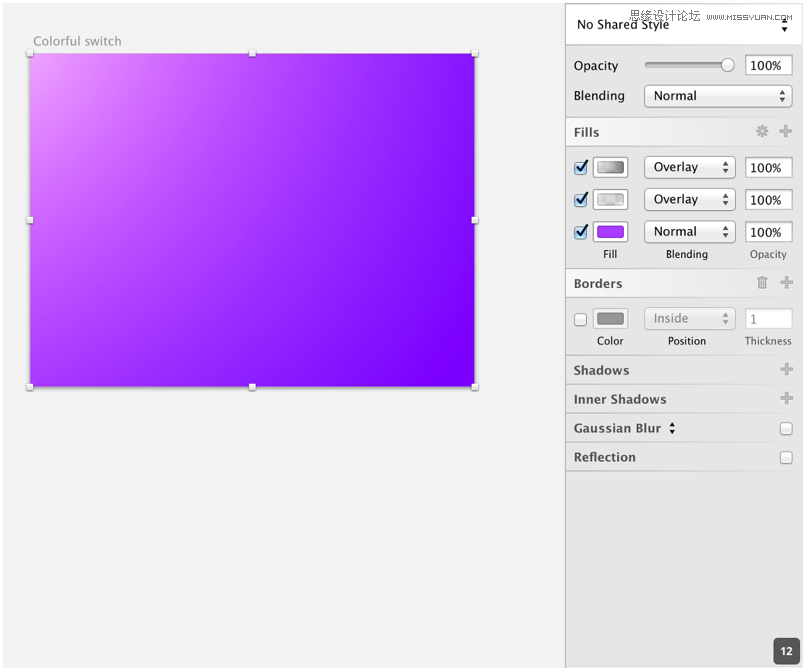Screen dimensions: 803x671
Task: Click the Inner Shadows section header
Action: click(620, 399)
